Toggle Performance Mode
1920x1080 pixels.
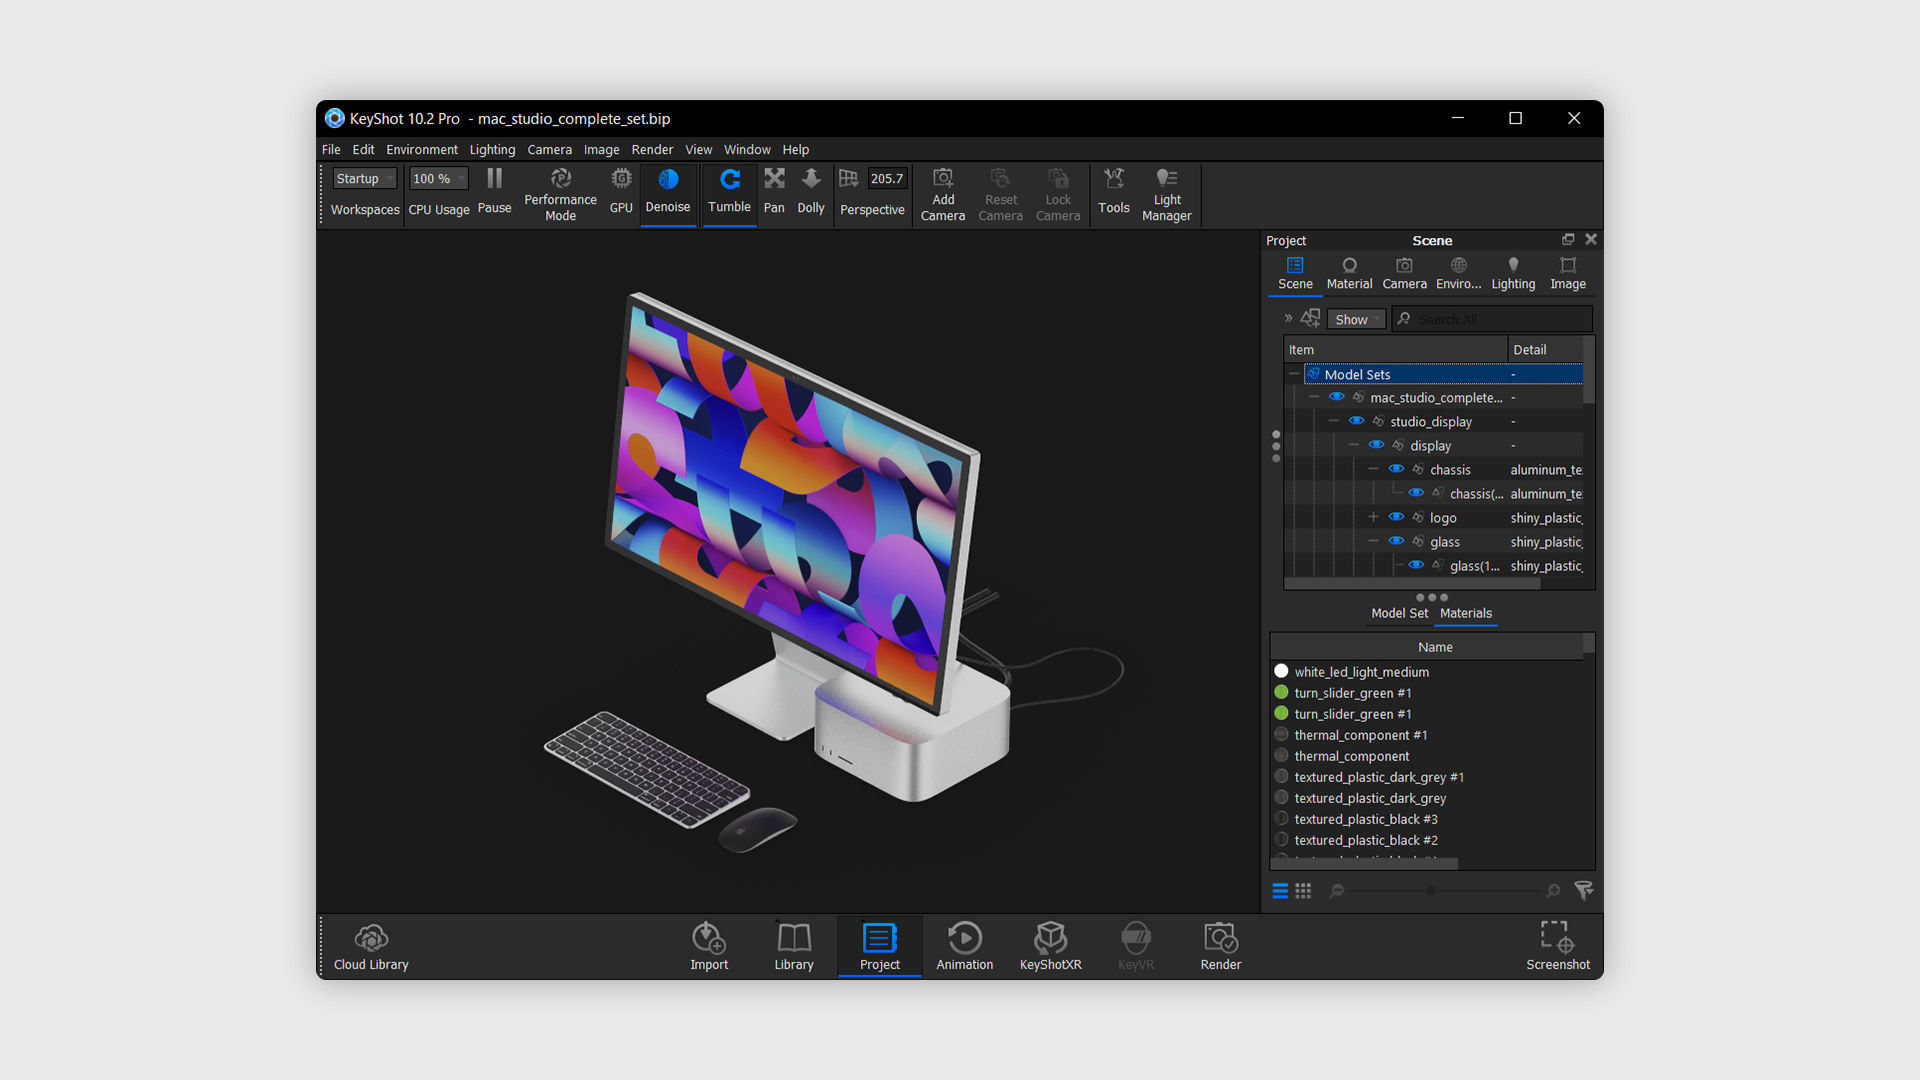point(560,194)
